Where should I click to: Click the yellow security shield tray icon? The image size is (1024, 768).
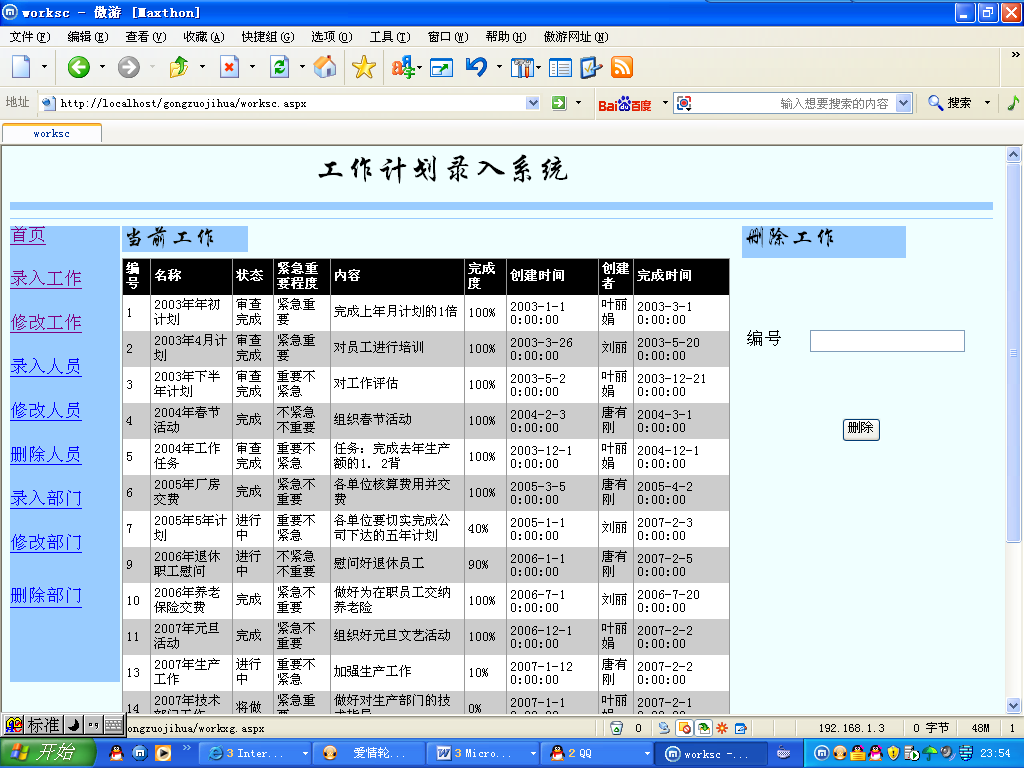click(893, 753)
